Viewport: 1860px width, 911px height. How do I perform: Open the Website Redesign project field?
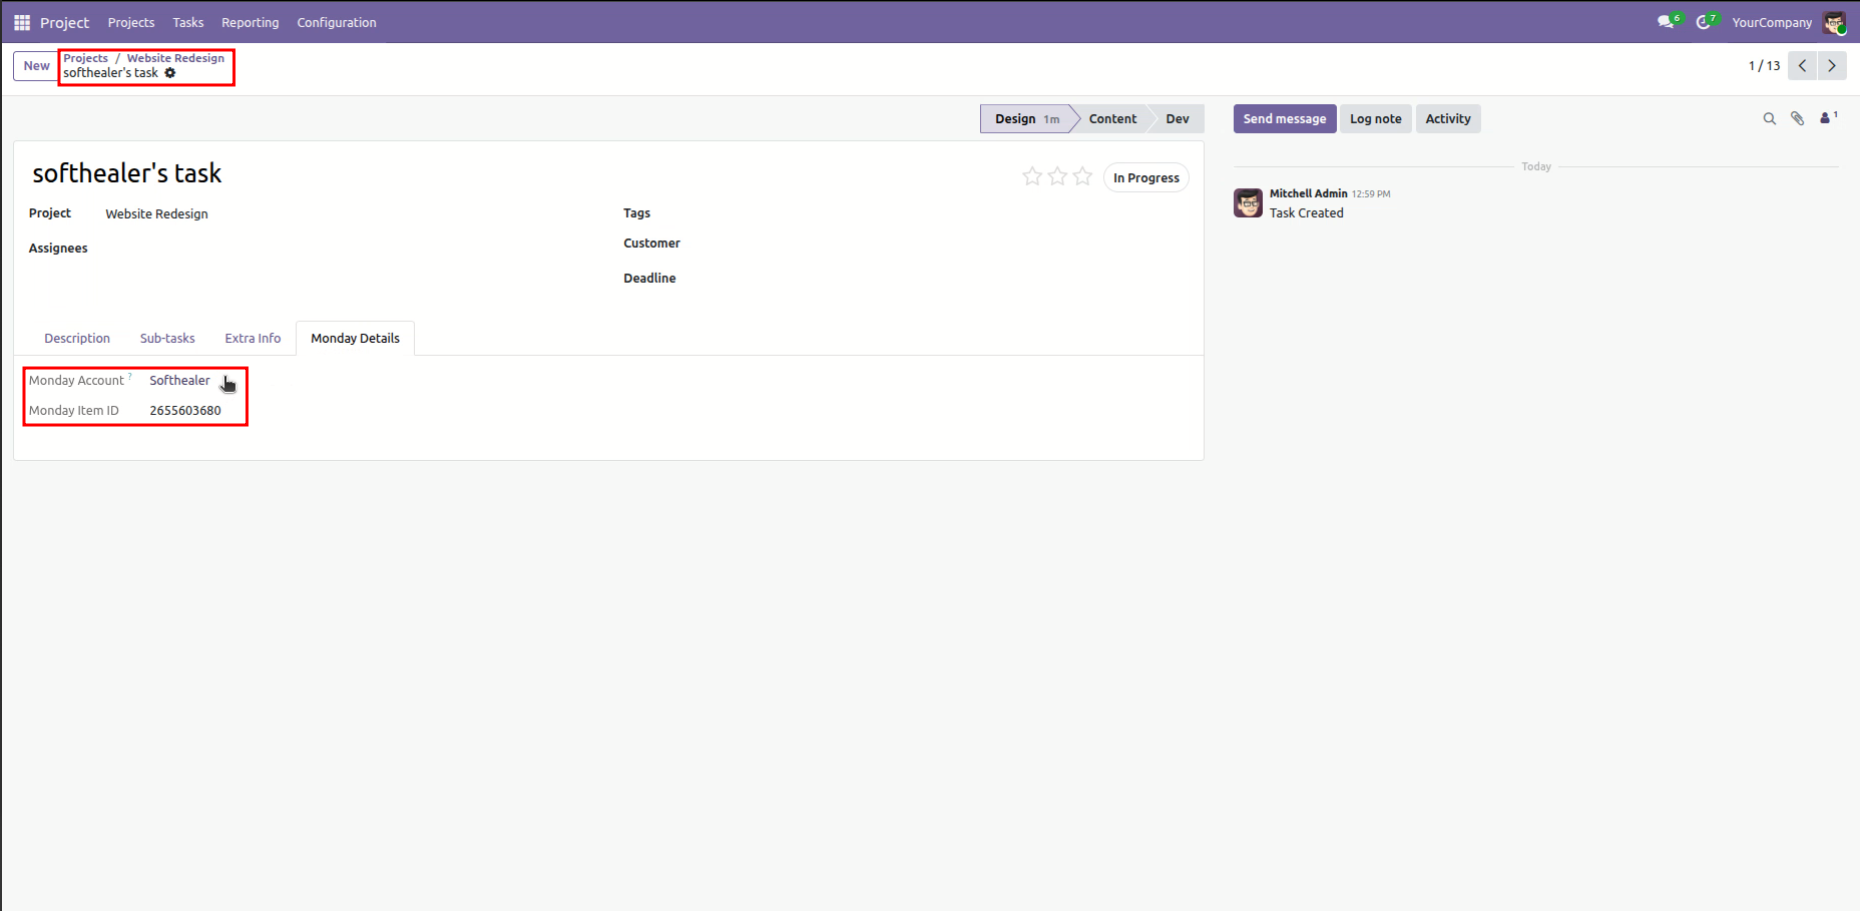click(157, 214)
